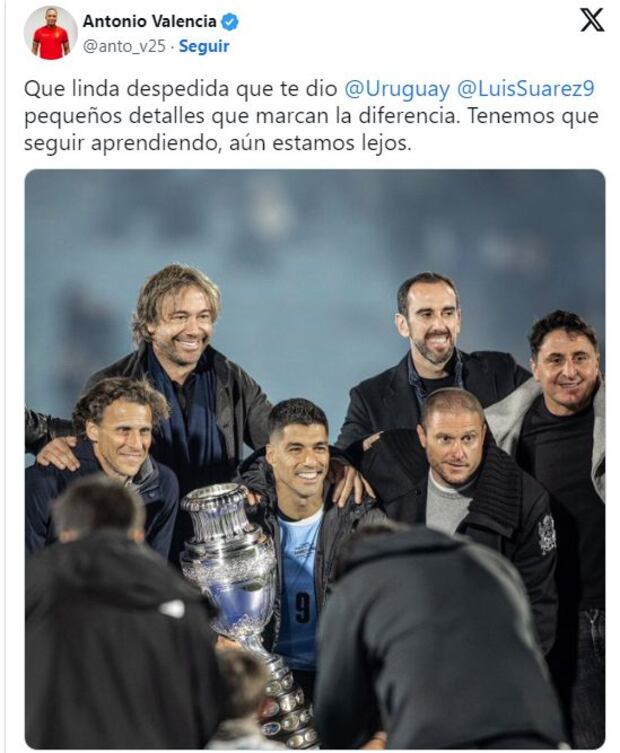Click the number 9 on the light-blue jersey
This screenshot has width=620, height=753.
[302, 607]
